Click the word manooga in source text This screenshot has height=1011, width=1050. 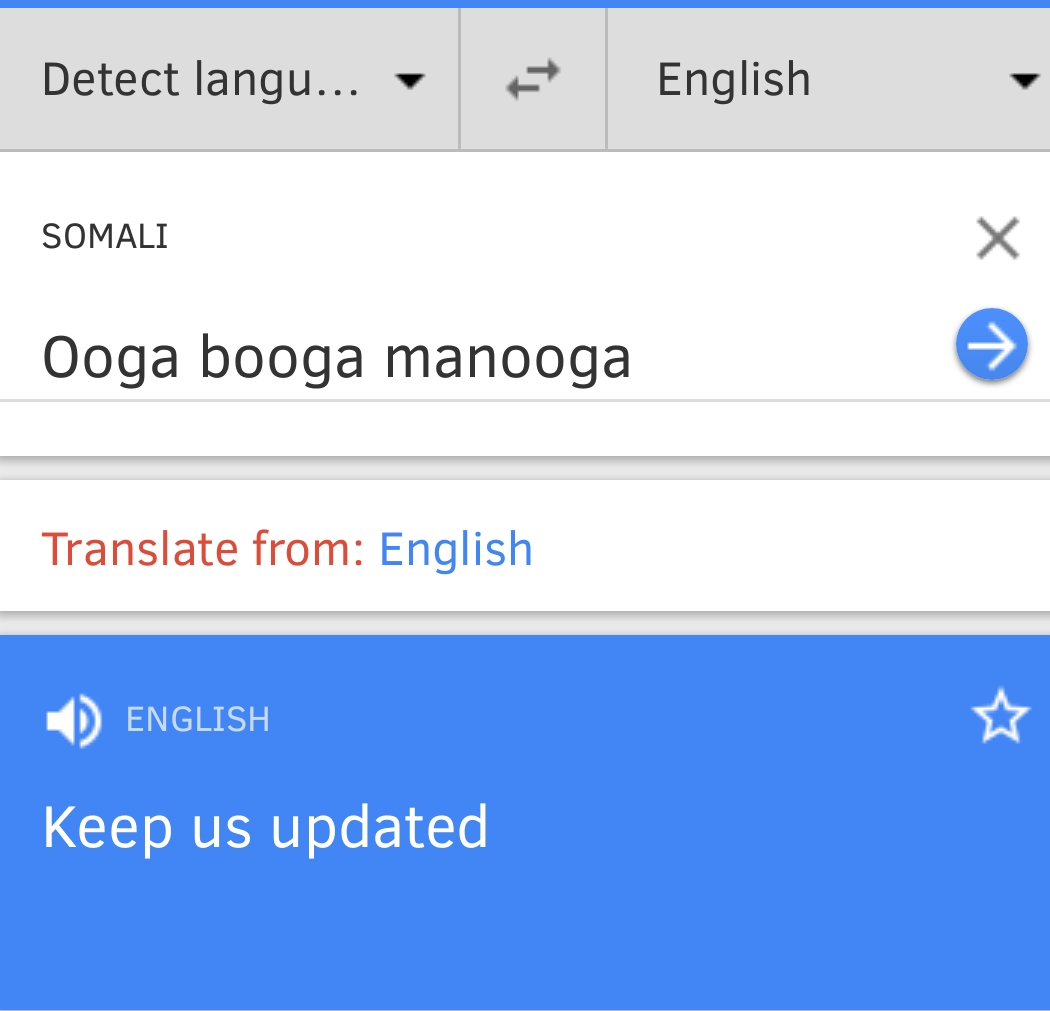click(508, 358)
